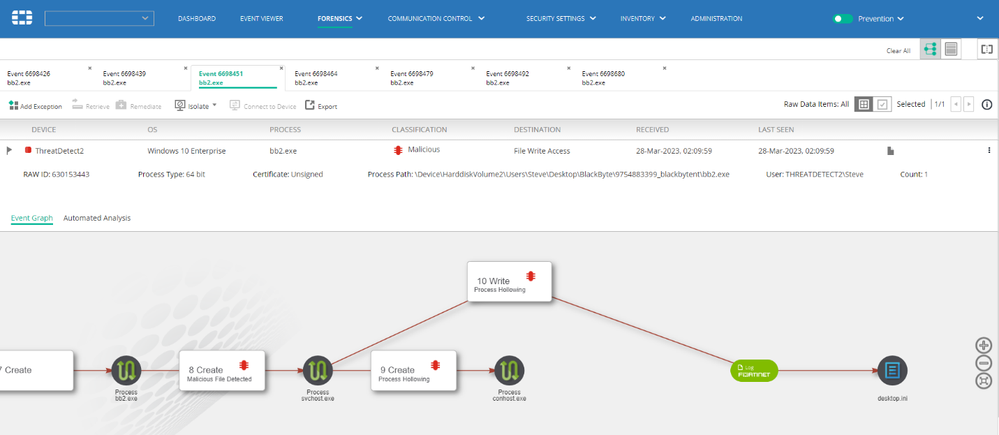Open the row document icon for ThreatDetect2
This screenshot has height=435, width=999.
(891, 151)
